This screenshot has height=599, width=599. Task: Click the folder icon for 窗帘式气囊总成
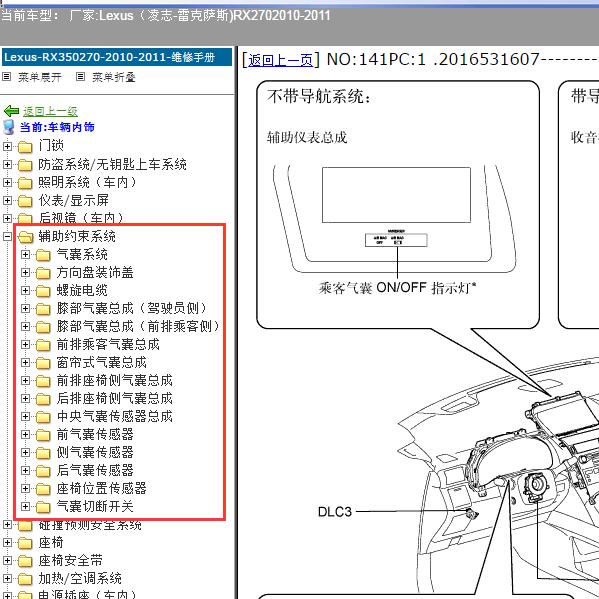click(x=43, y=363)
